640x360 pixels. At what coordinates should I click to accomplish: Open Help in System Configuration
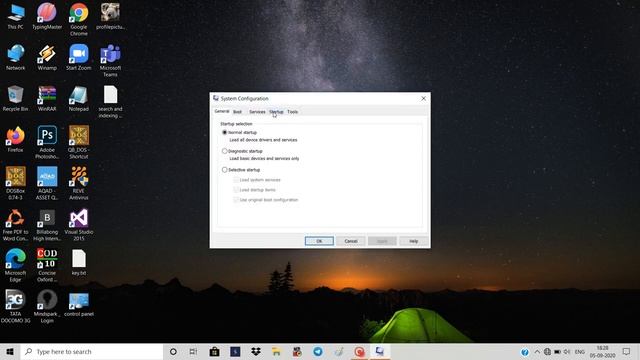tap(413, 241)
